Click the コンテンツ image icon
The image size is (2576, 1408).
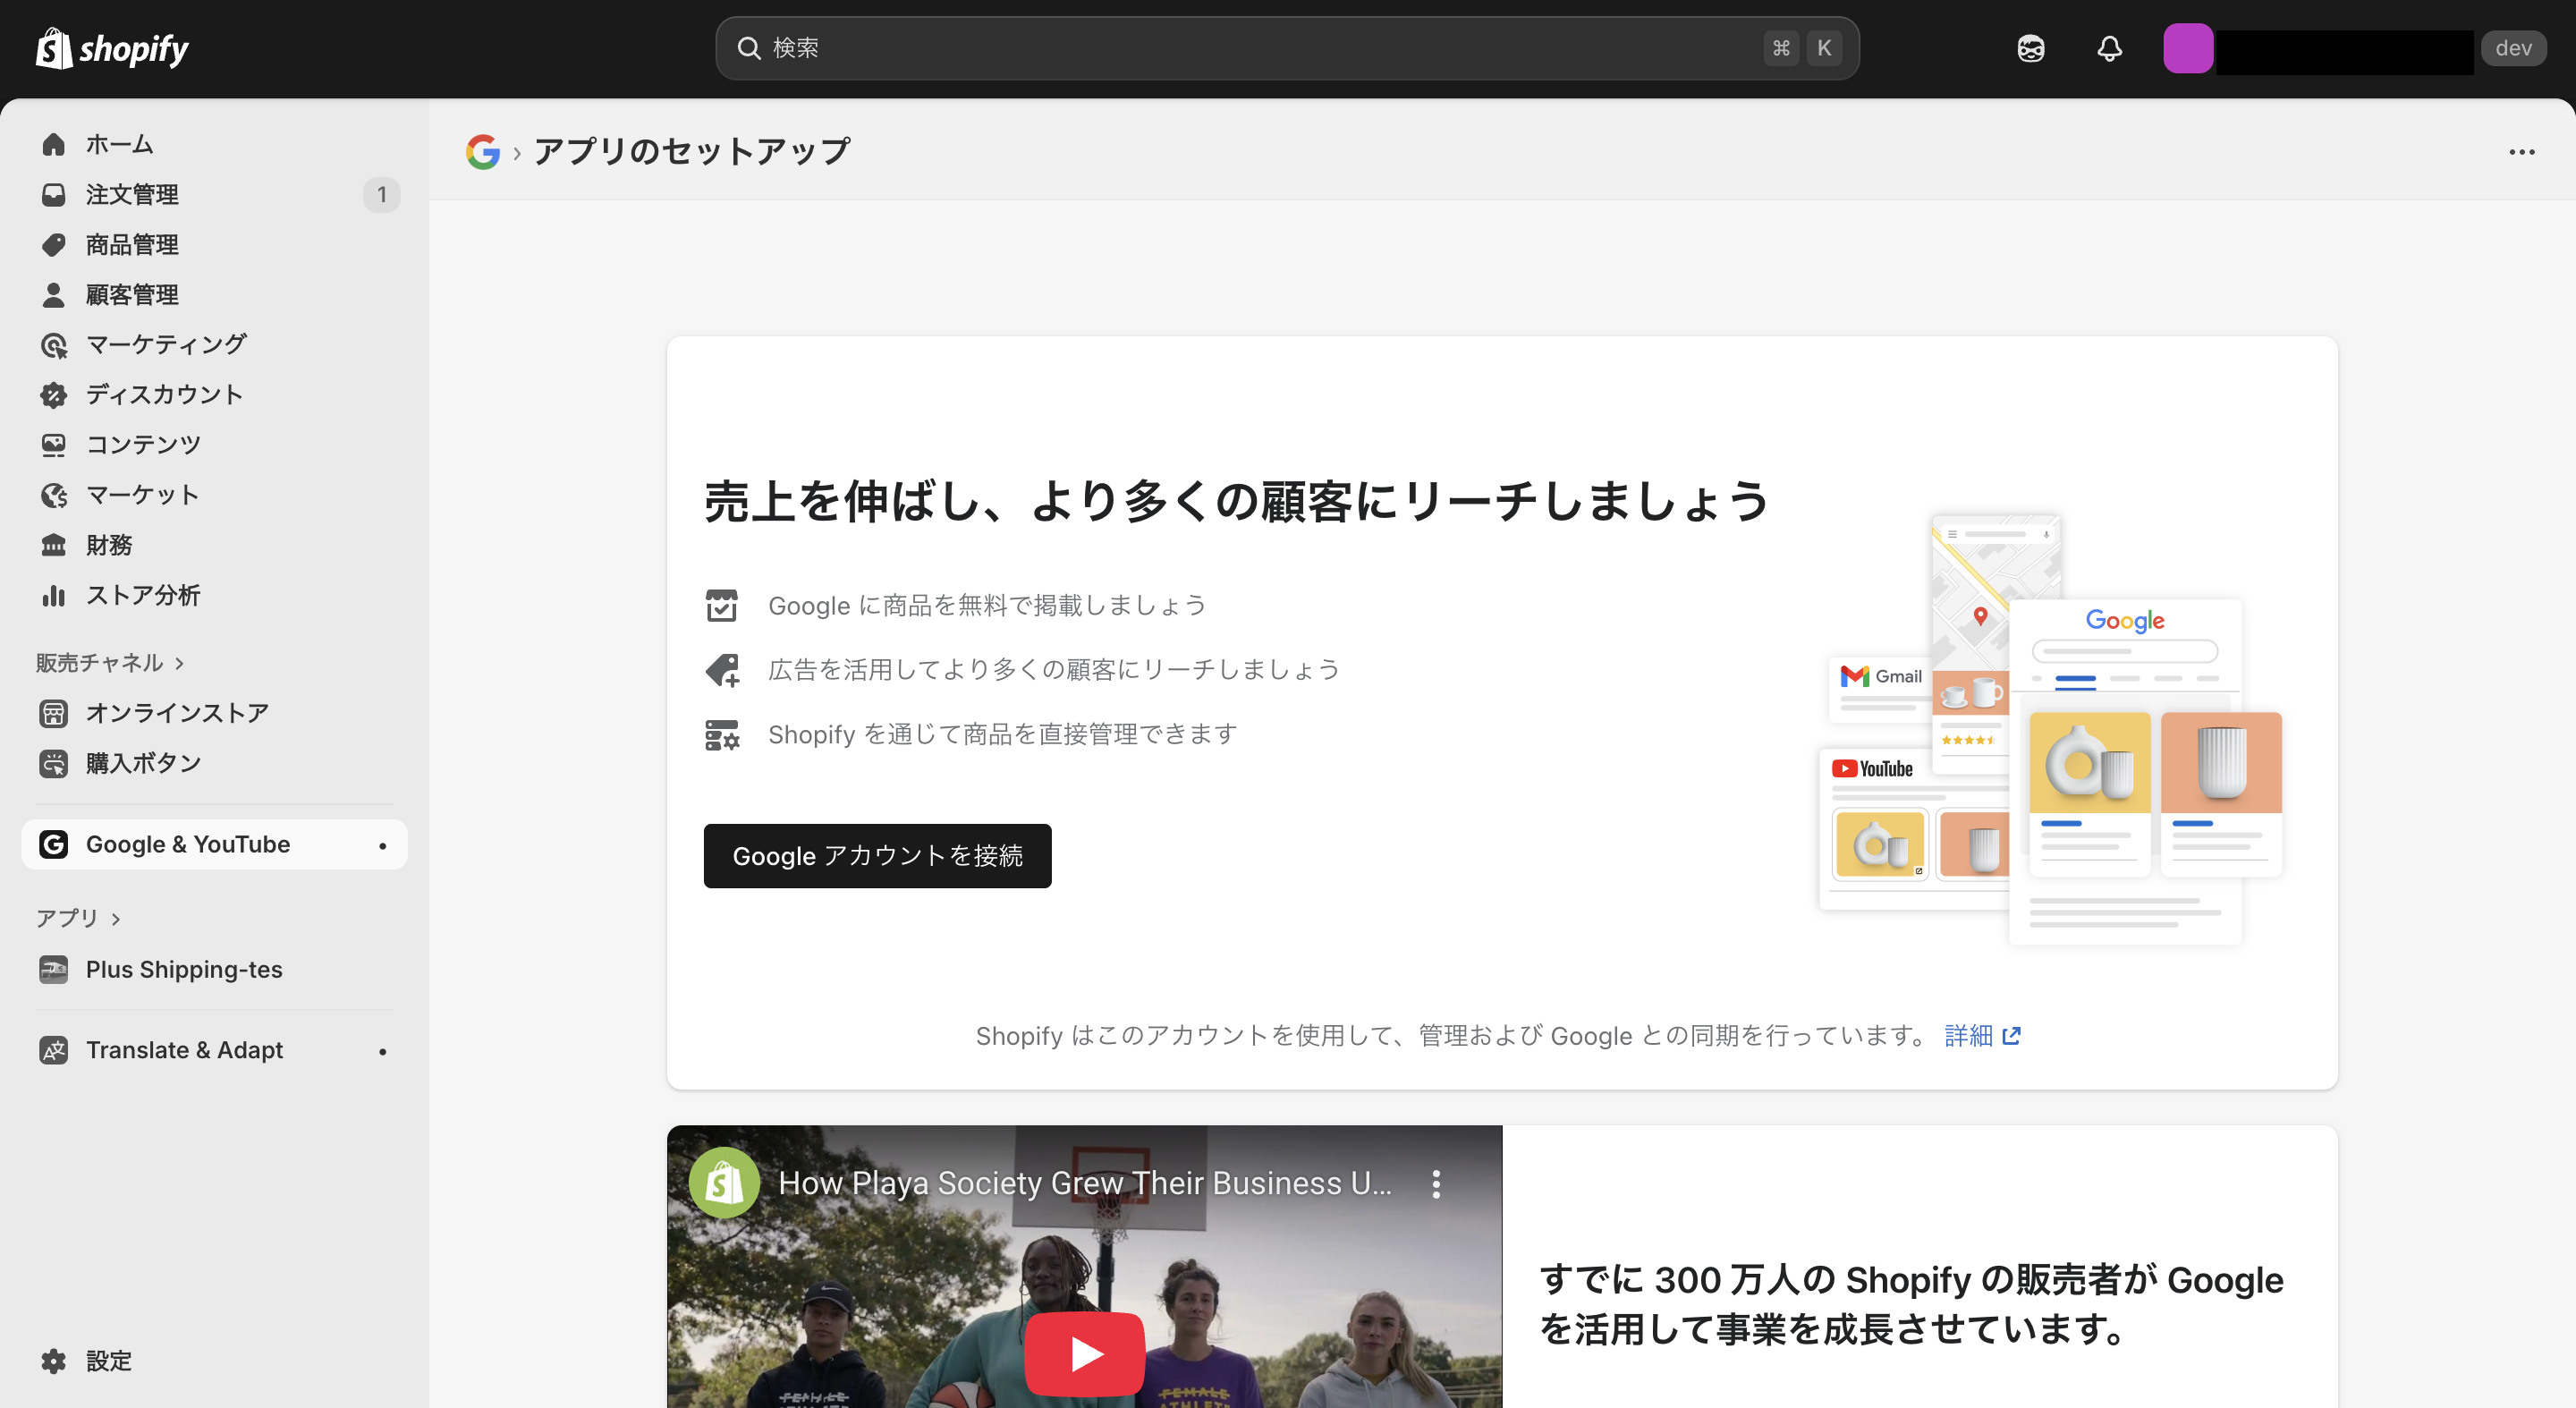point(53,444)
